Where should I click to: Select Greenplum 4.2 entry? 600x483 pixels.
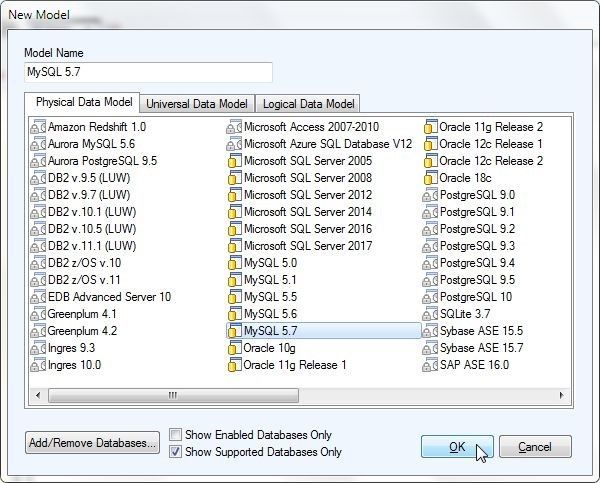tap(74, 331)
